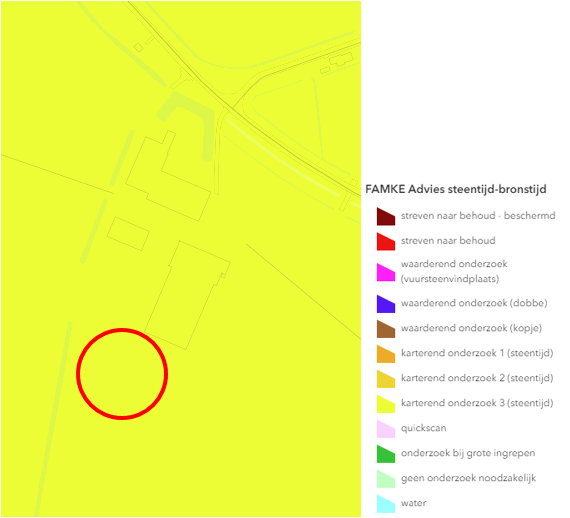The height and width of the screenshot is (518, 570).
Task: Click the 'quickscan' legend label
Action: pos(424,428)
